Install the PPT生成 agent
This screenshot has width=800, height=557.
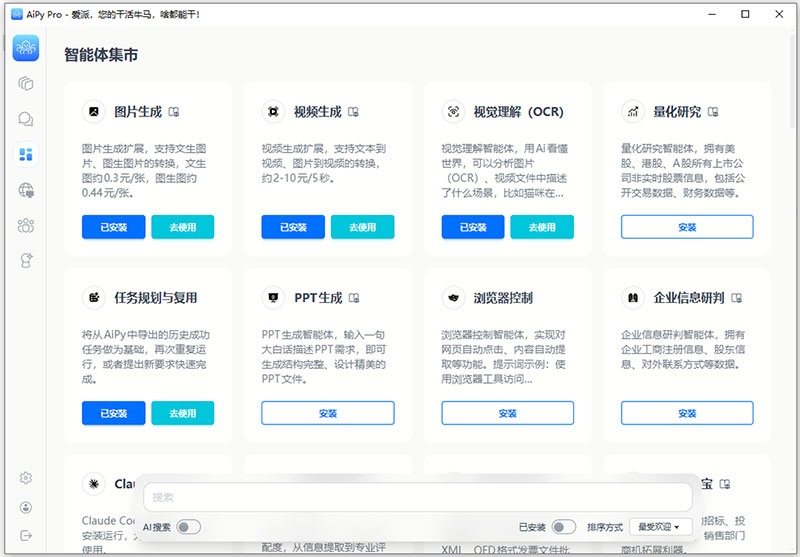(328, 413)
